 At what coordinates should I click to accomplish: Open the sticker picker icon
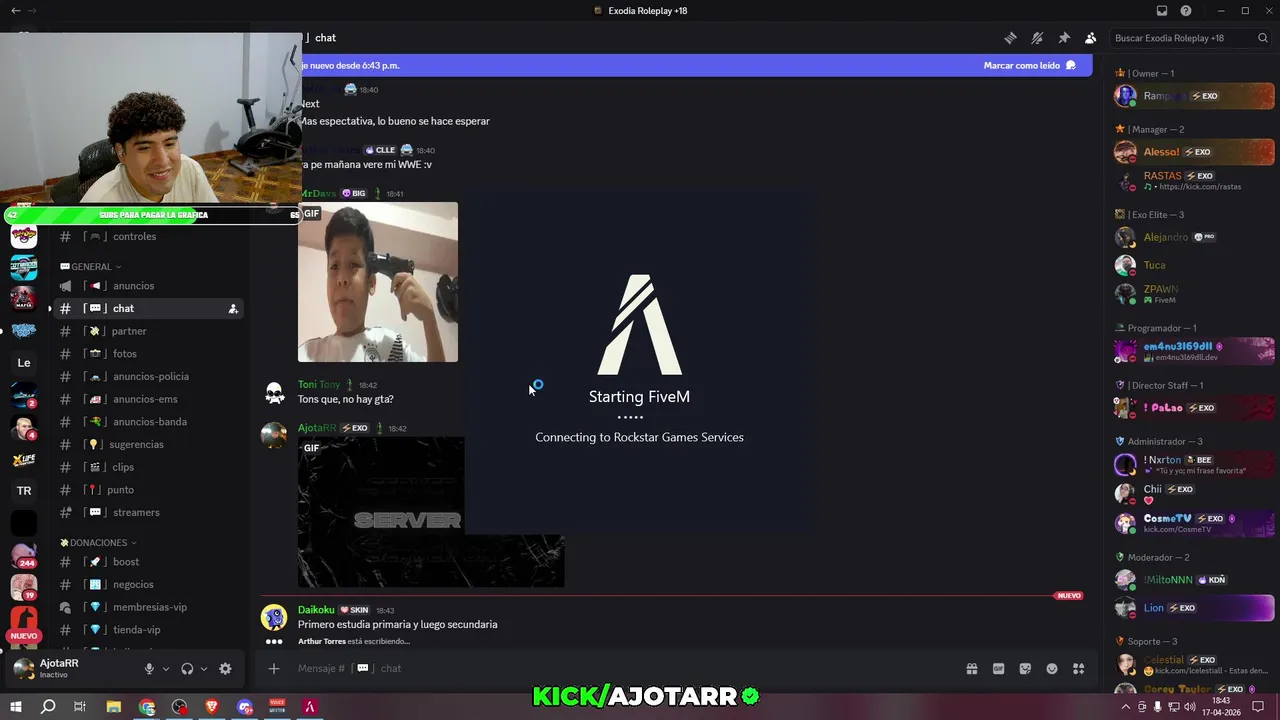(1025, 669)
